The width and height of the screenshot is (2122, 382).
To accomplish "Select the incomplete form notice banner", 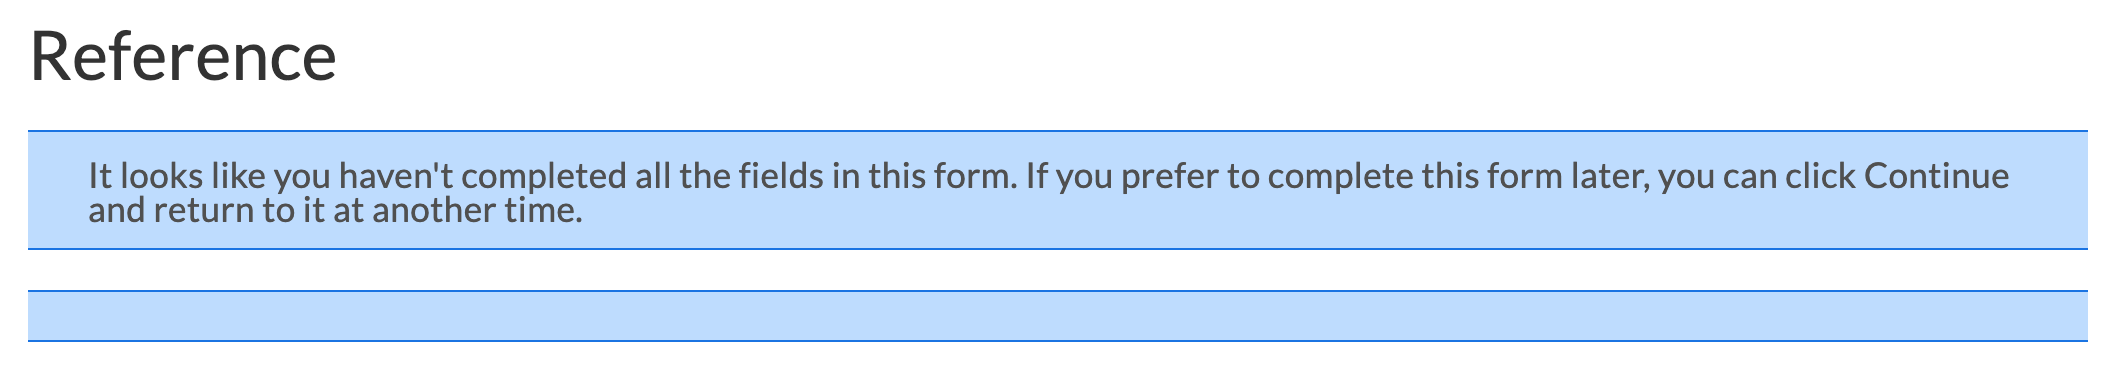I will [x=1058, y=190].
